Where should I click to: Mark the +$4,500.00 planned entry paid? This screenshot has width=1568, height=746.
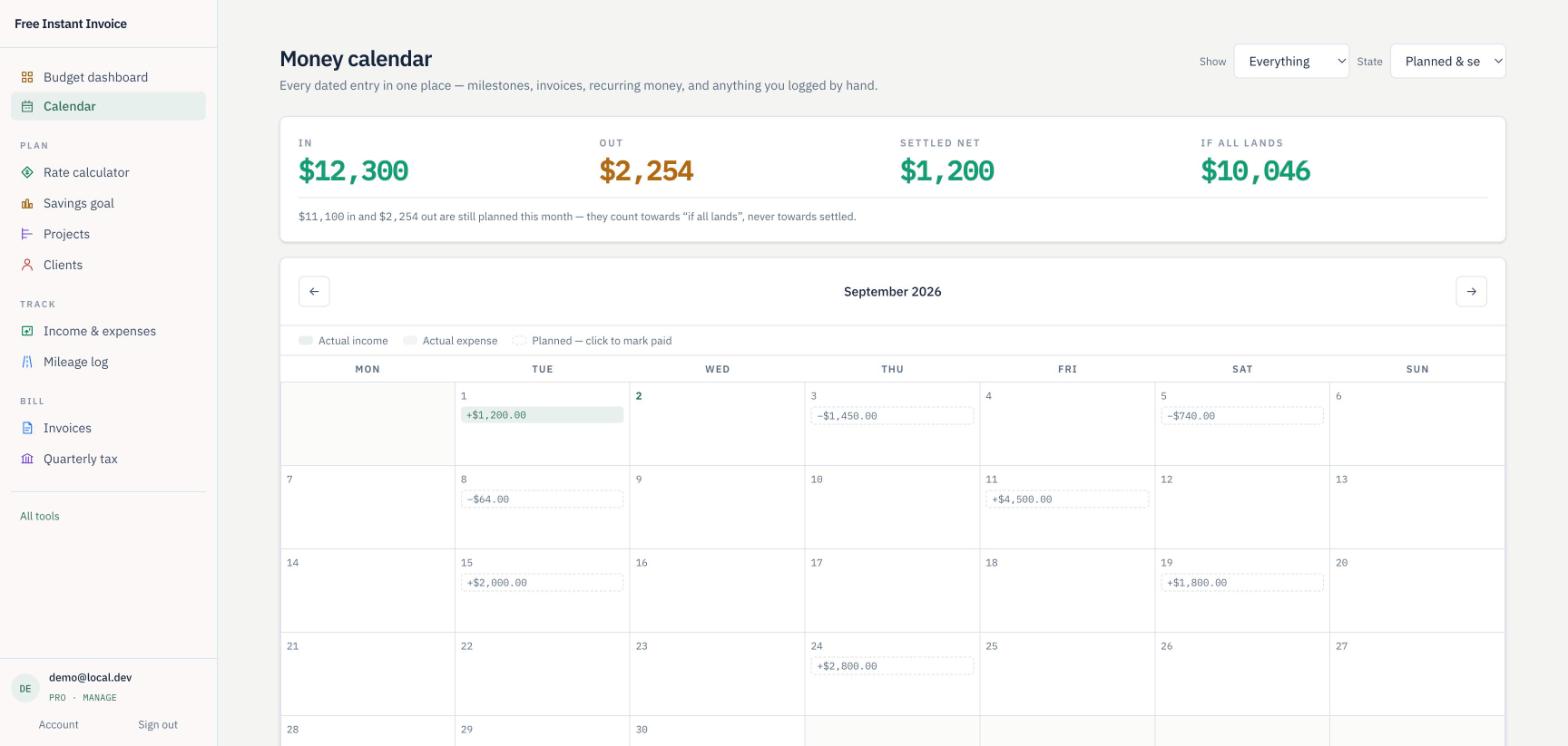(x=1067, y=499)
